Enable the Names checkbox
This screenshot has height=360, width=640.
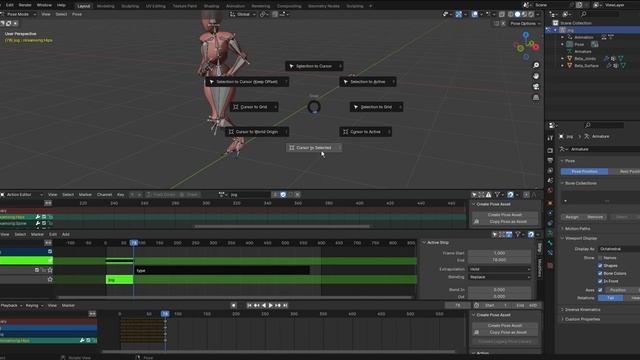tap(600, 258)
